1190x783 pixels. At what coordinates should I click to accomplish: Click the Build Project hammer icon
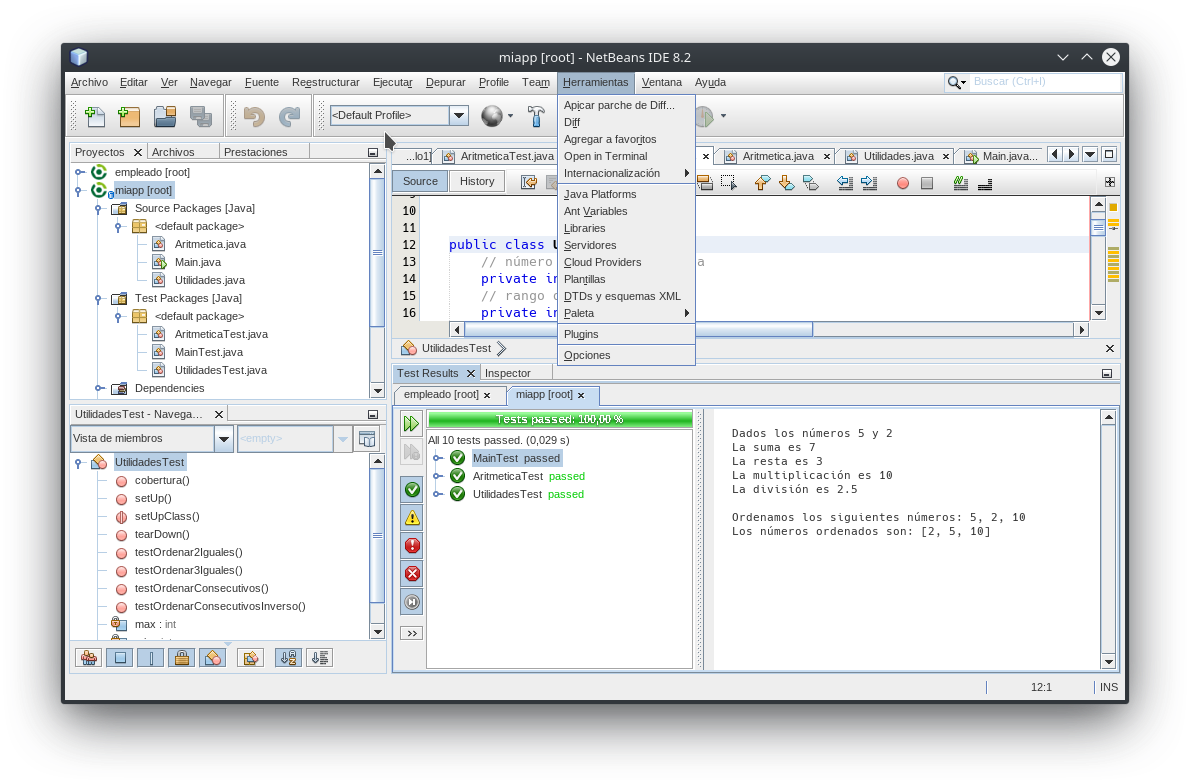coord(537,116)
